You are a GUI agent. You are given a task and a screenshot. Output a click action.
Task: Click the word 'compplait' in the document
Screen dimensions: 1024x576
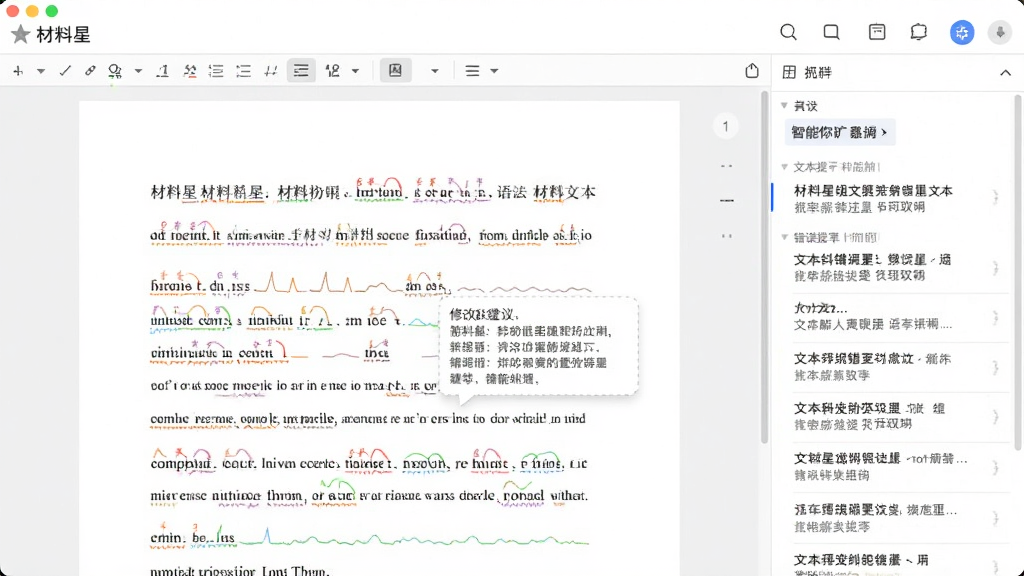[182, 464]
